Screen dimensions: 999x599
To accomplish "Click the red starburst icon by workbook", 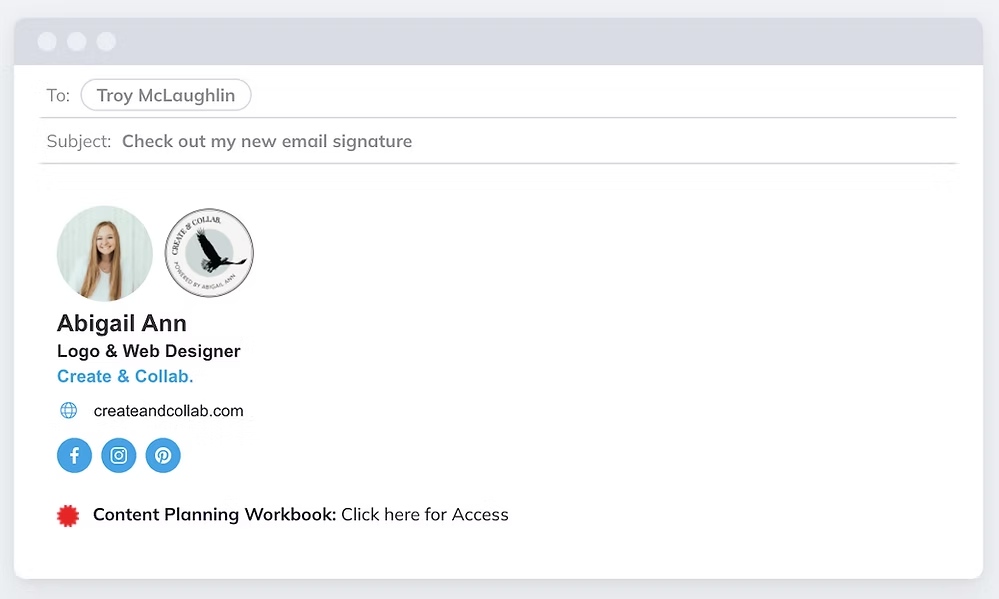I will coord(68,516).
